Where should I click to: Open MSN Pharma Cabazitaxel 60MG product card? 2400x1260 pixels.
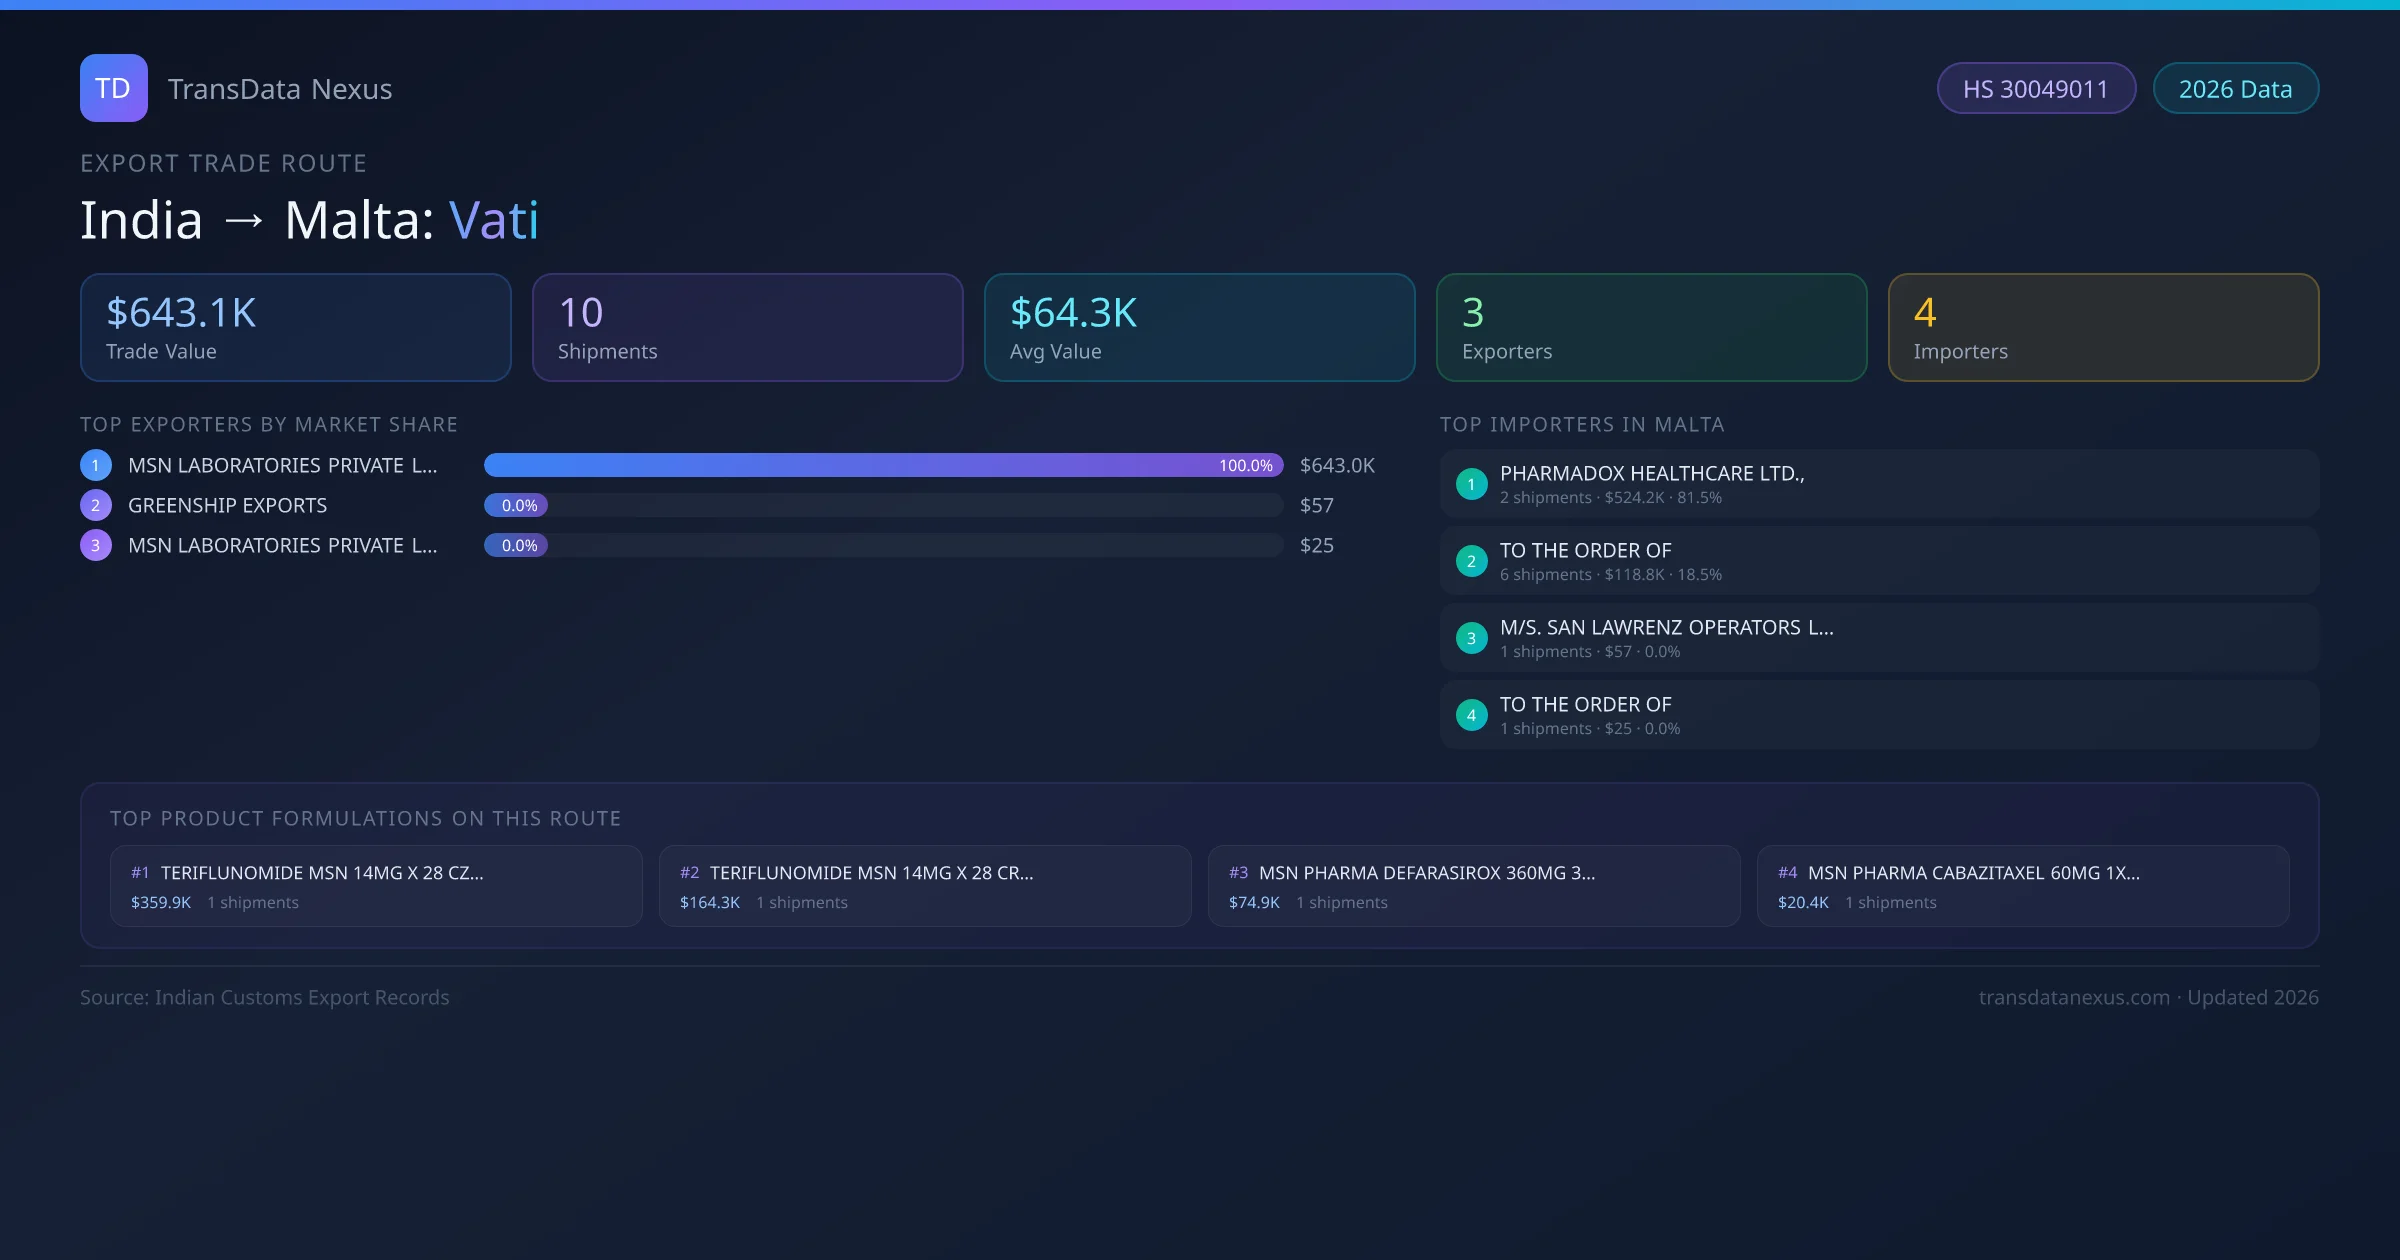click(x=2022, y=886)
